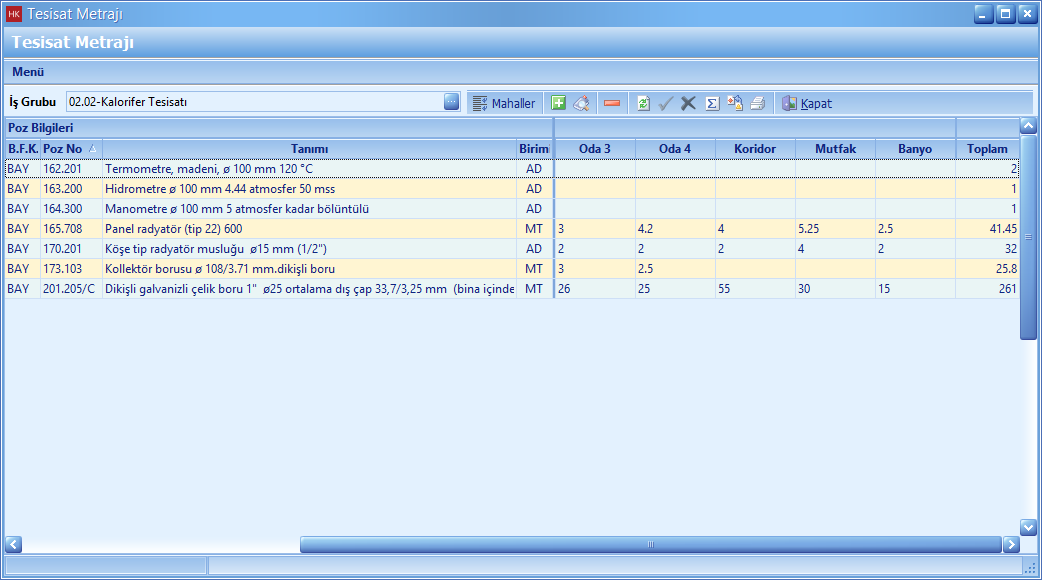Click the green add row icon

(559, 103)
